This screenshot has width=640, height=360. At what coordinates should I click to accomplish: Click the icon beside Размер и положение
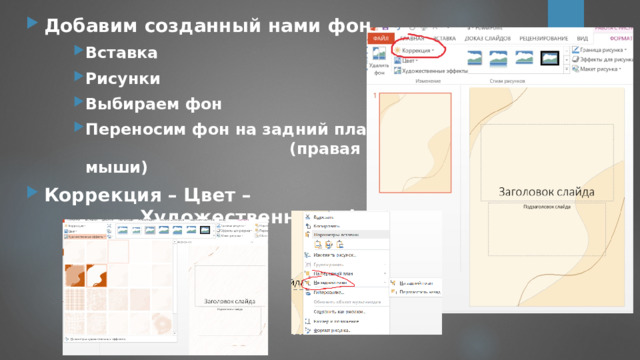[308, 322]
